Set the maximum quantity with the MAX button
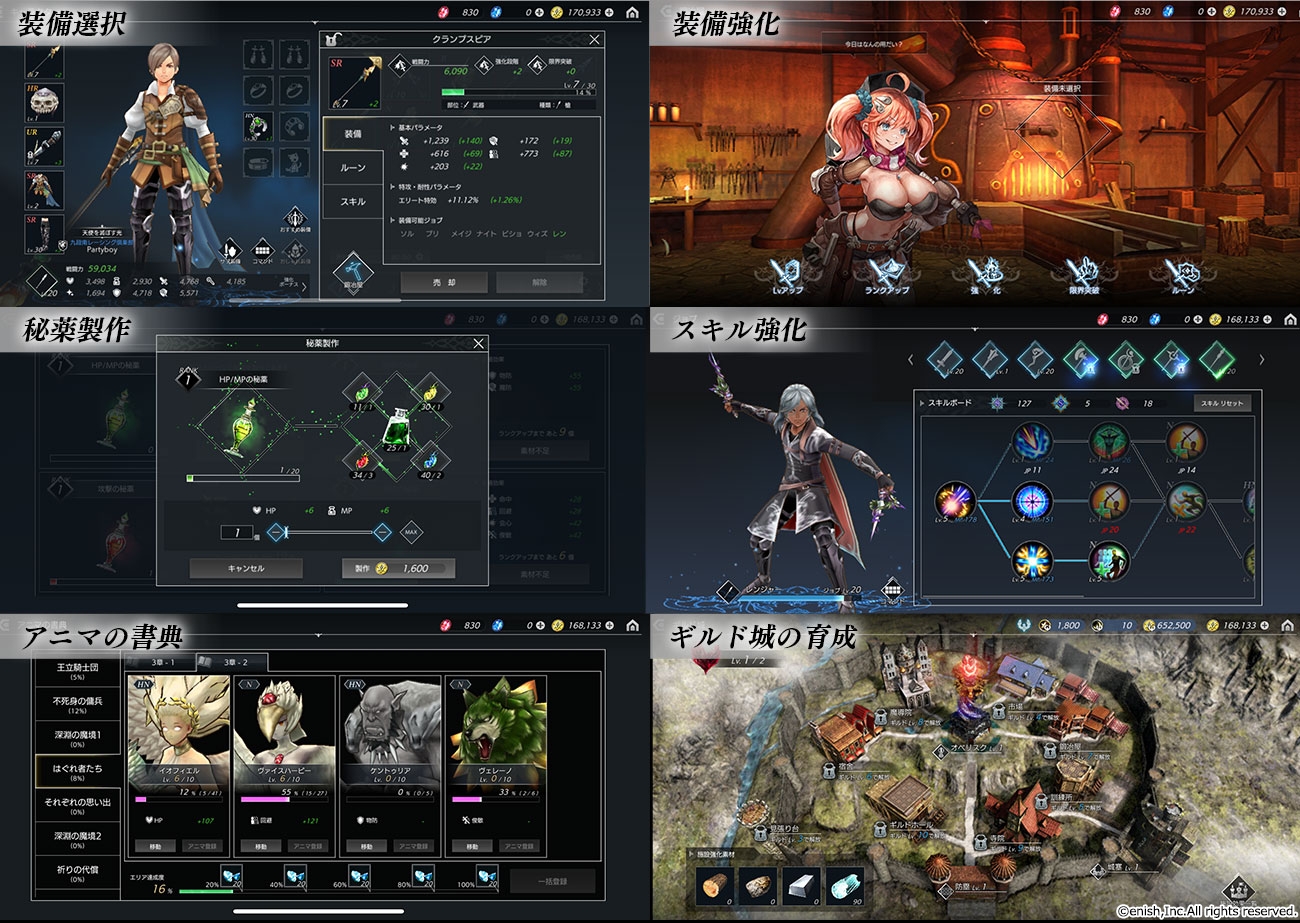This screenshot has width=1300, height=923. [412, 532]
